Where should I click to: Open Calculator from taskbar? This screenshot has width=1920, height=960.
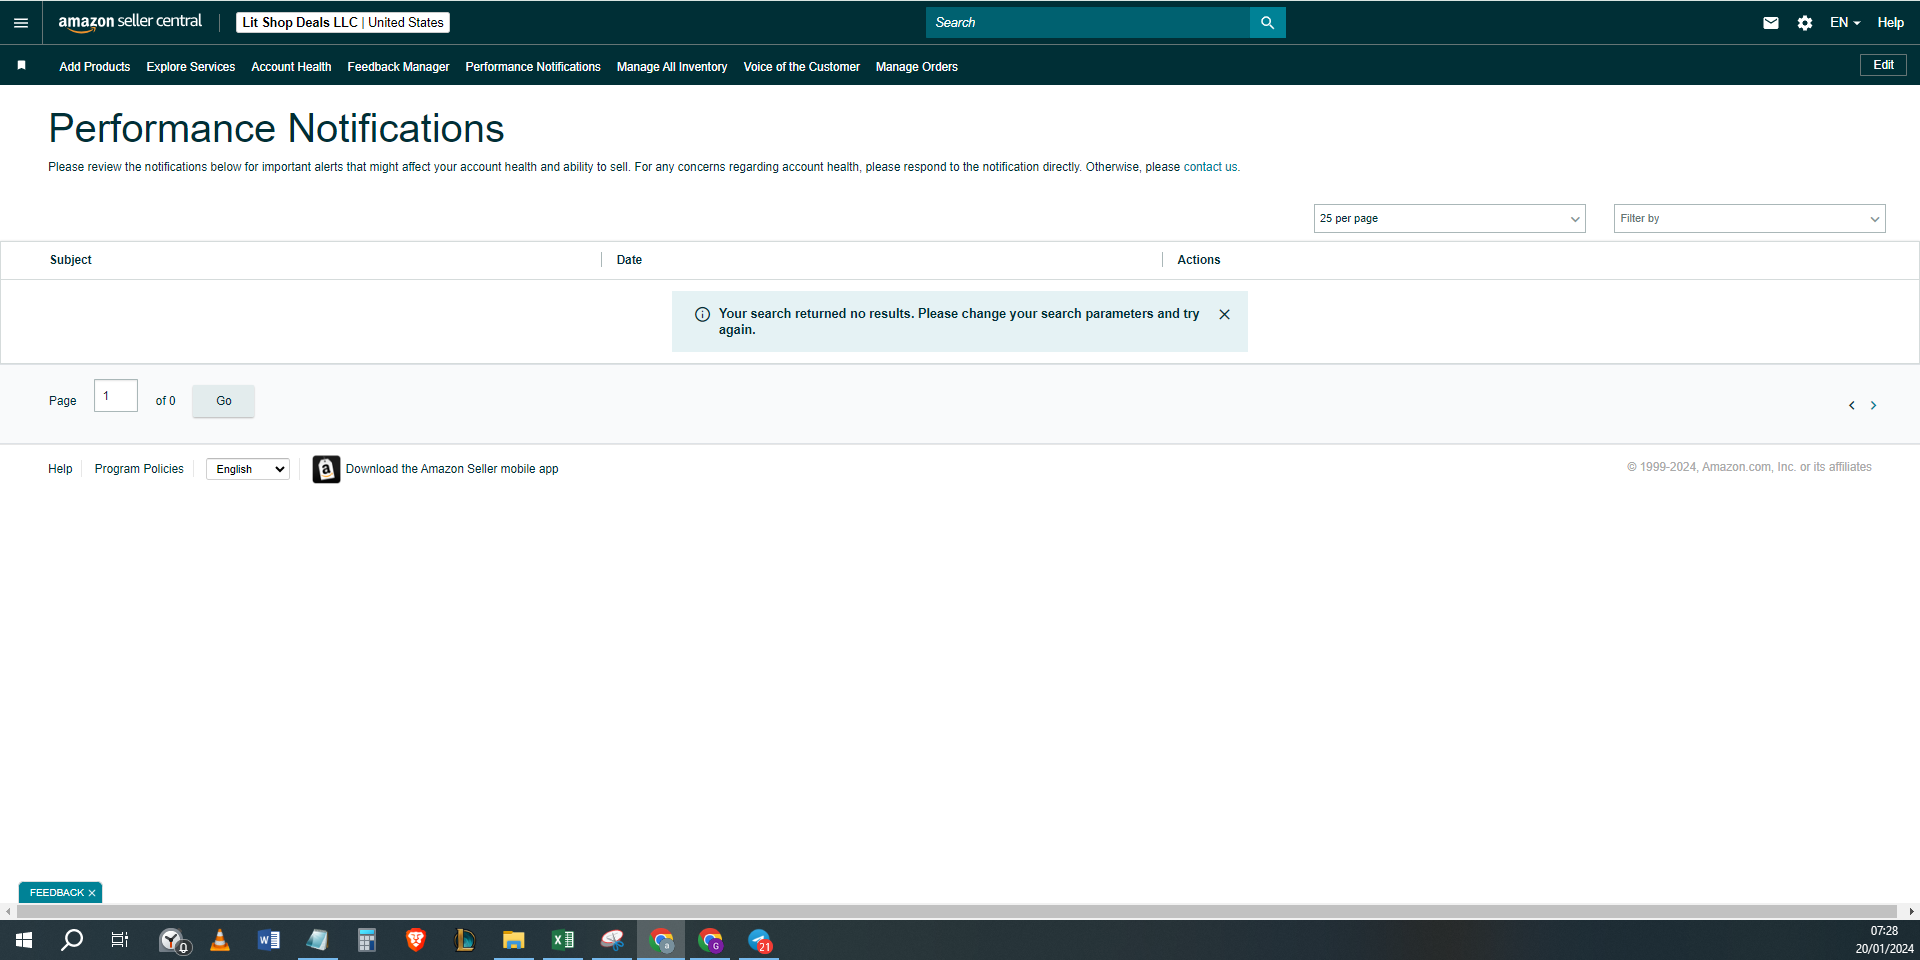(x=367, y=940)
